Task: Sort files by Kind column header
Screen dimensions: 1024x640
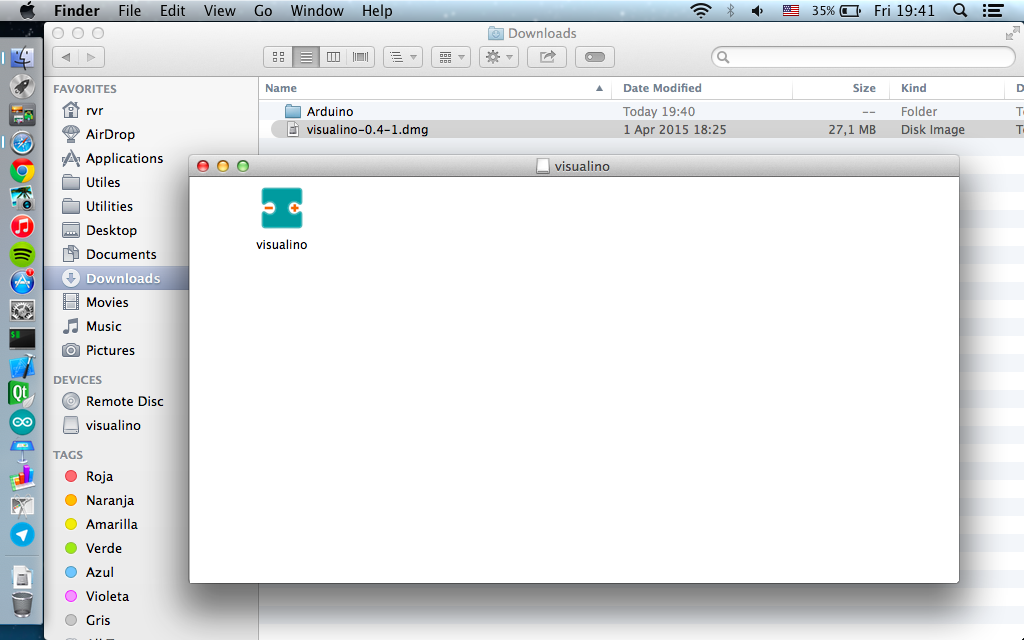Action: (947, 88)
